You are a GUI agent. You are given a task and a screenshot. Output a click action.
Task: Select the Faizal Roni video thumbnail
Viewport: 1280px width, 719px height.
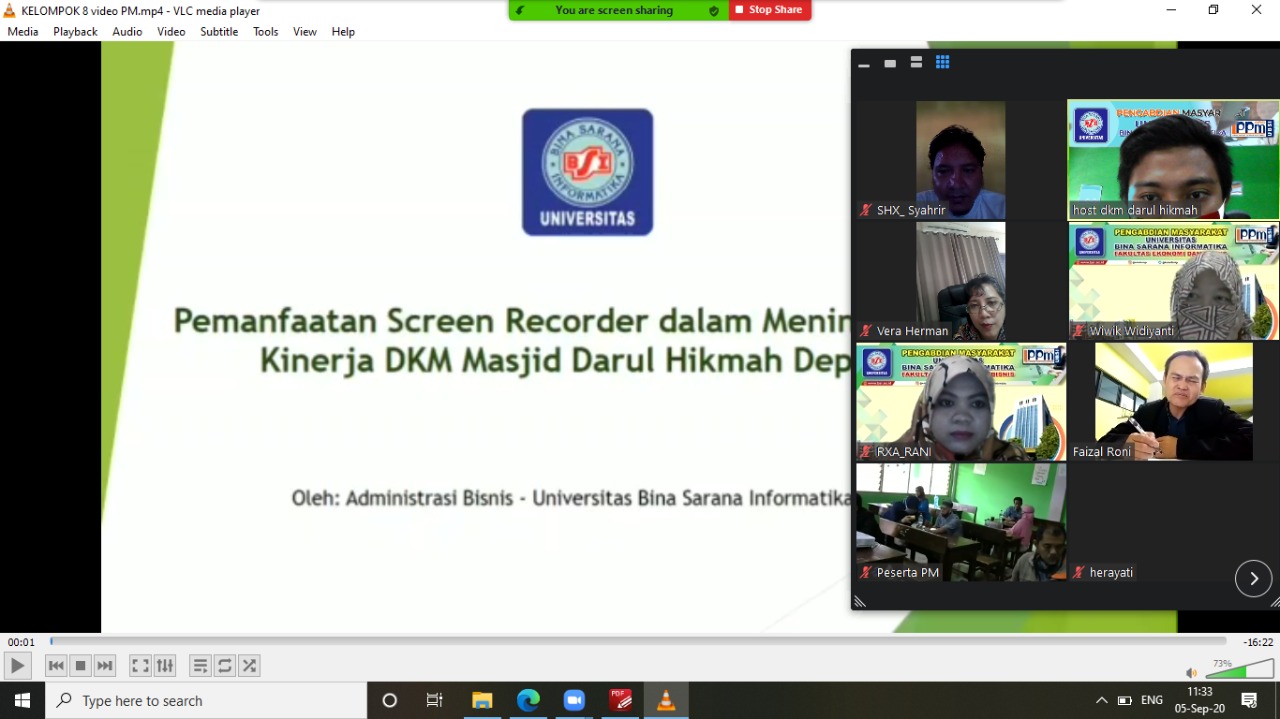point(1173,401)
